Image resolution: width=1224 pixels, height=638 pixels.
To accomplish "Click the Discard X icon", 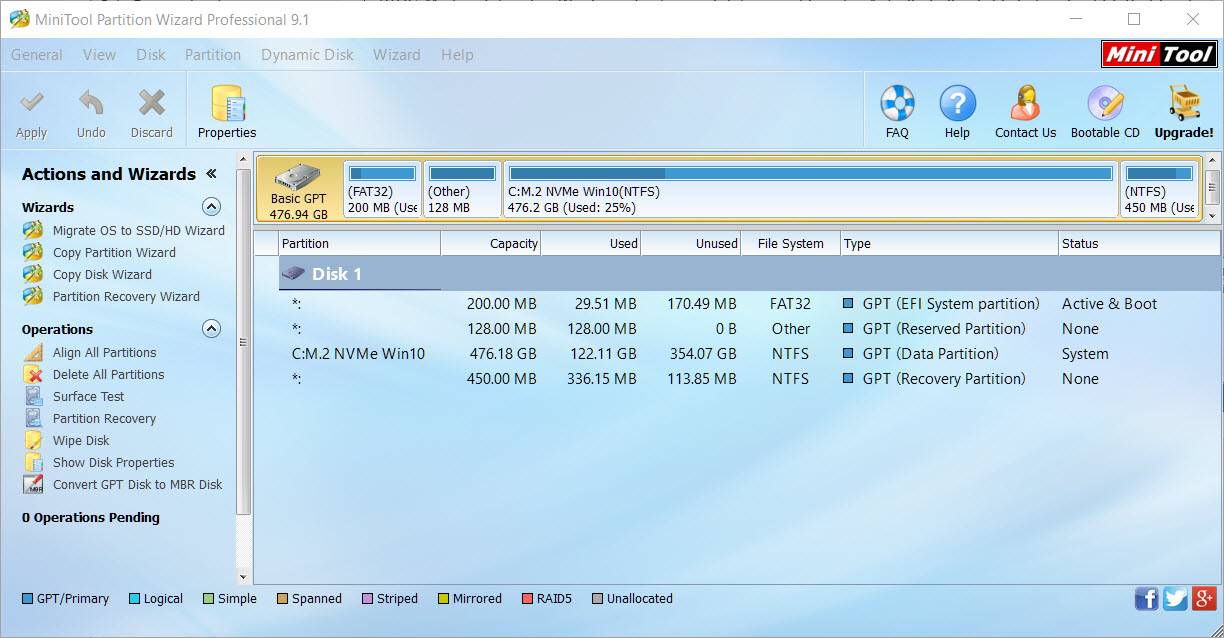I will 151,103.
